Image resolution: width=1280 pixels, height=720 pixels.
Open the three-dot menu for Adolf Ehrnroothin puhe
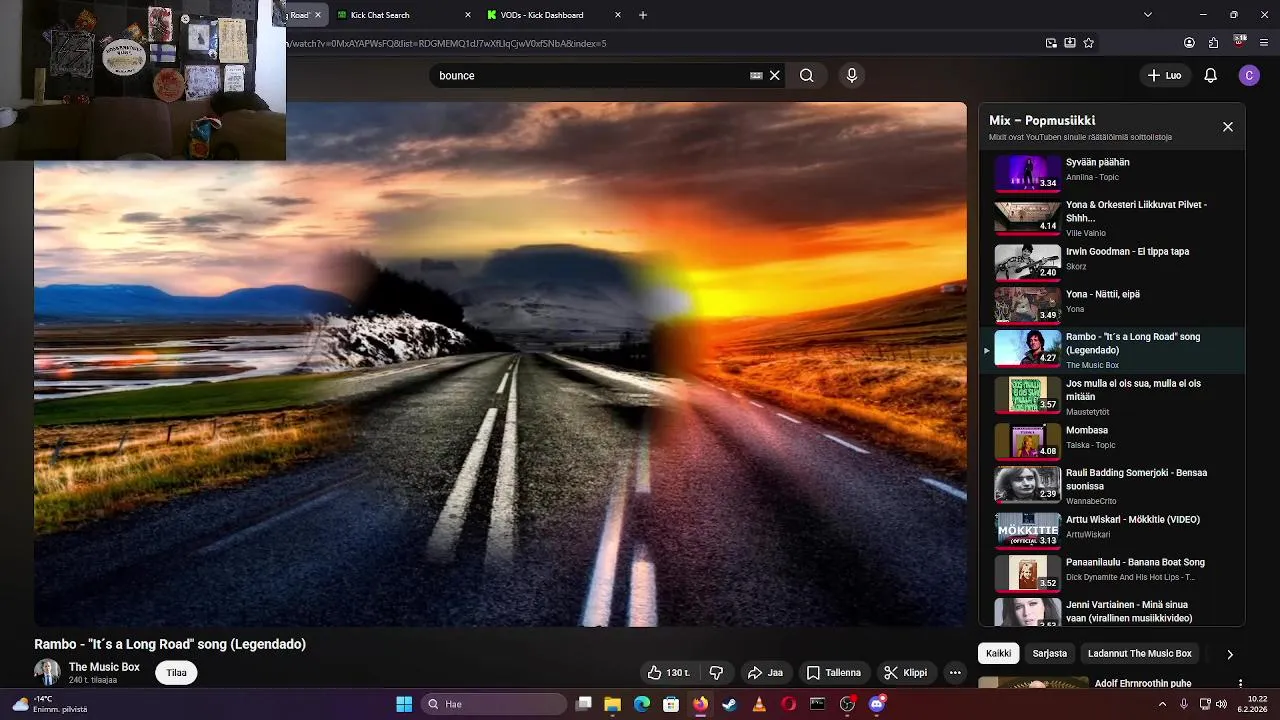coord(1240,684)
